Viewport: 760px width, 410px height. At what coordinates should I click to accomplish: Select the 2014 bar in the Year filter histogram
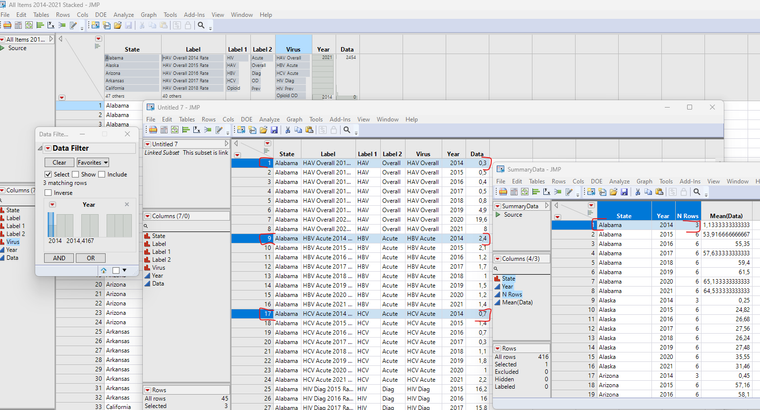coord(53,225)
